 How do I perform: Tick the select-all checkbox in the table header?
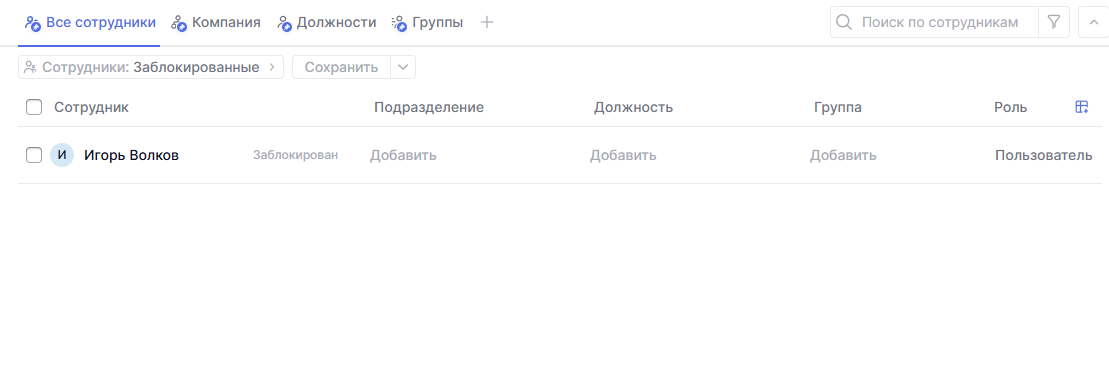click(x=34, y=107)
